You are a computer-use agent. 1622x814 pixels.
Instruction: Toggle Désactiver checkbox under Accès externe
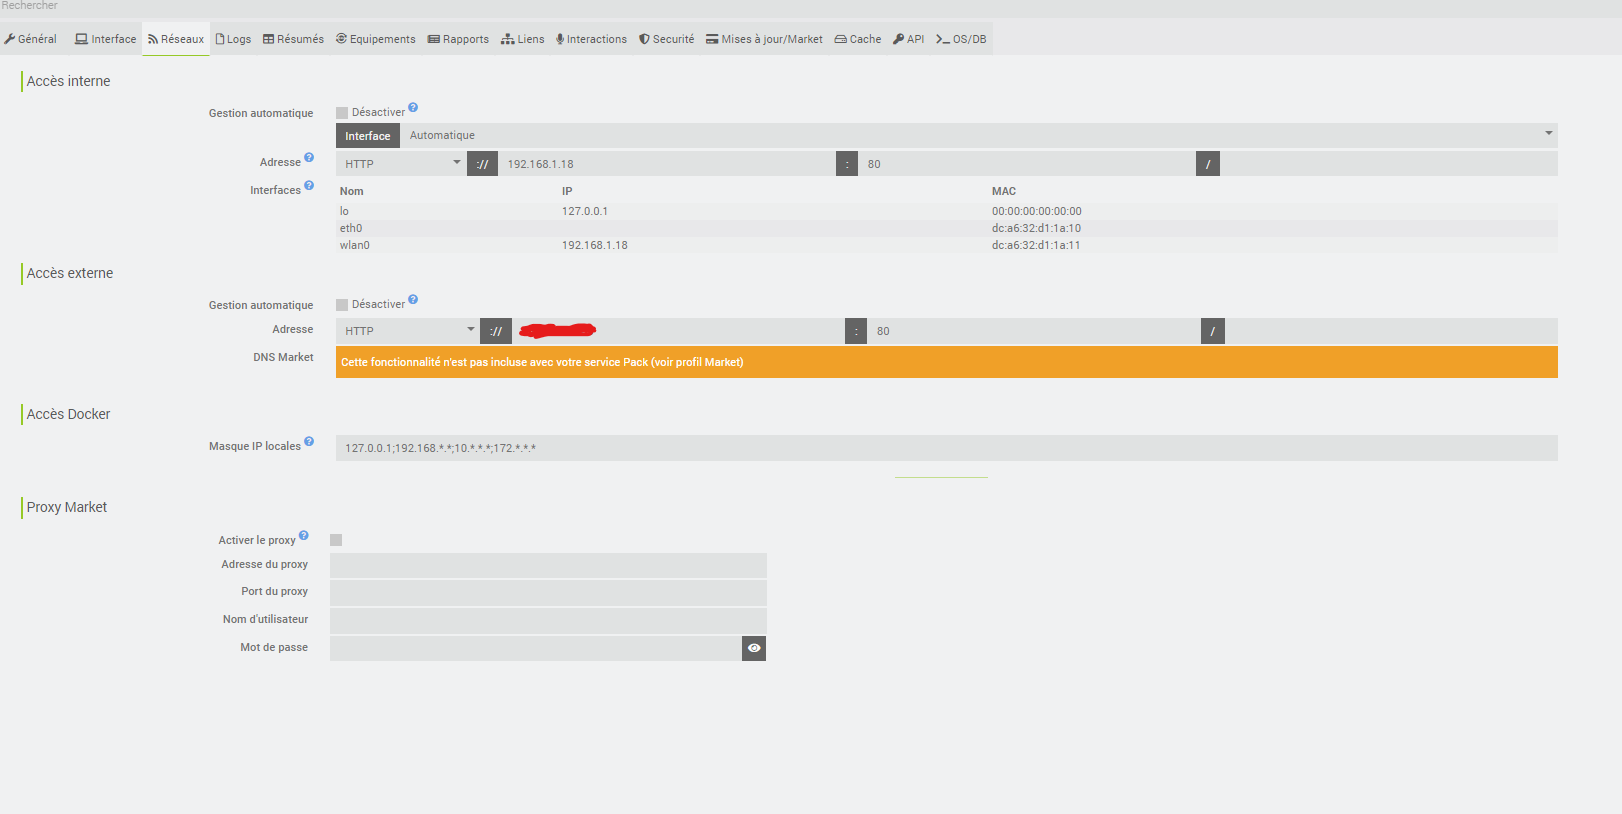(342, 305)
